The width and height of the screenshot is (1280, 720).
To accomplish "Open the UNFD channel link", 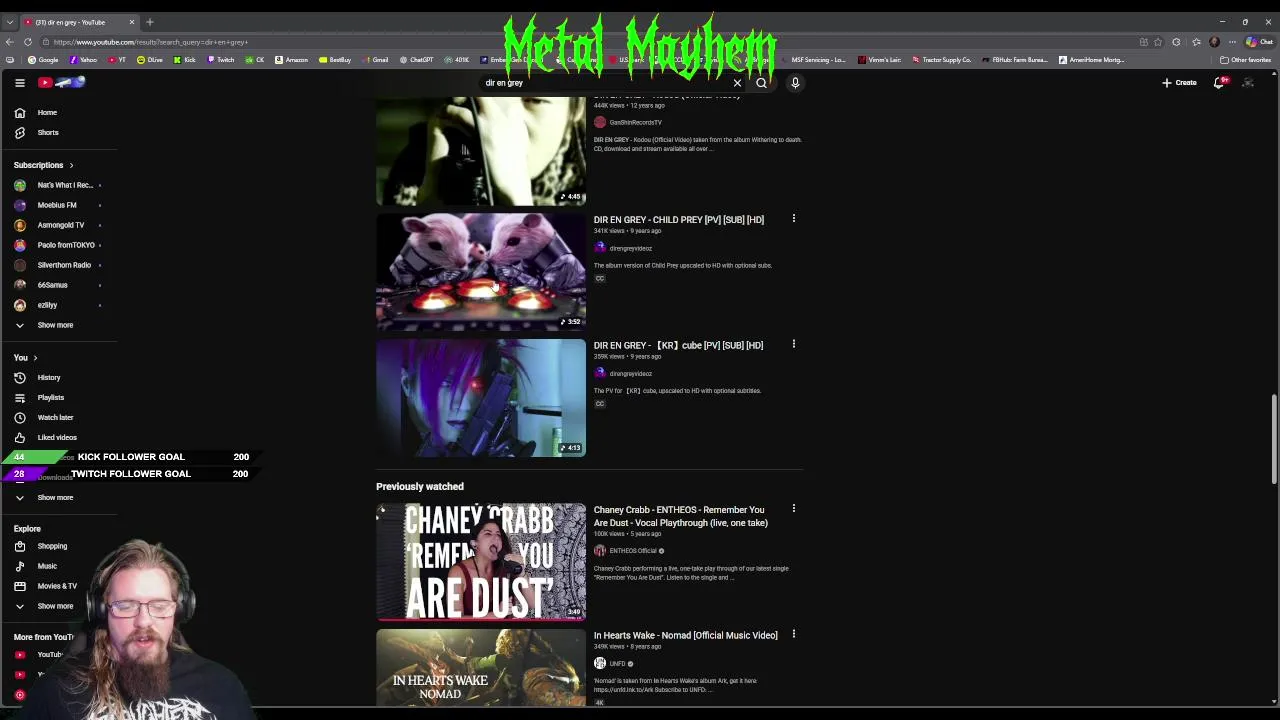I will coord(617,664).
